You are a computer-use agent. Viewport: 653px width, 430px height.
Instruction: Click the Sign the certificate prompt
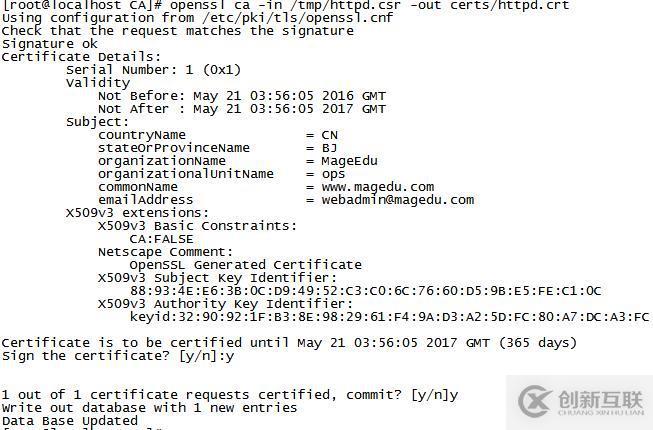(118, 356)
